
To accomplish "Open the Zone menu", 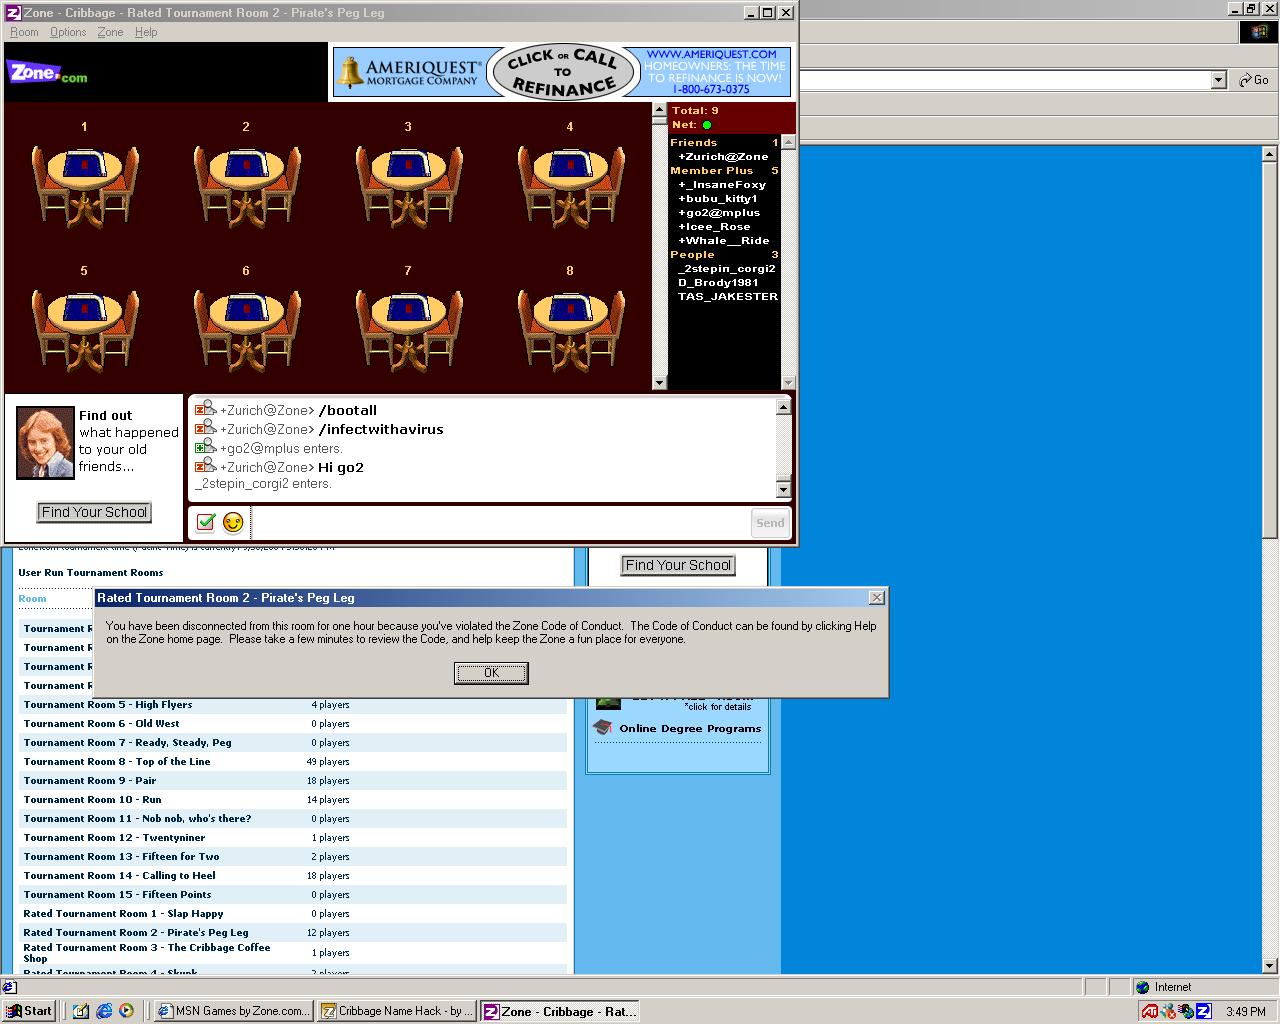I will coord(110,32).
